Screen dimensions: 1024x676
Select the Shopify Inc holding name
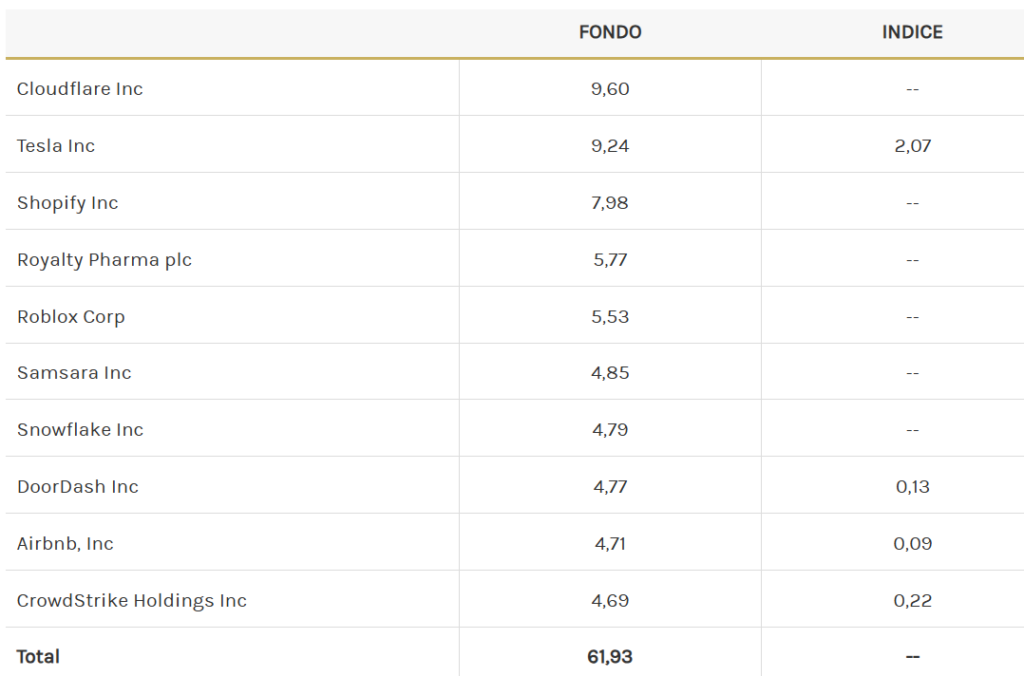pos(67,203)
